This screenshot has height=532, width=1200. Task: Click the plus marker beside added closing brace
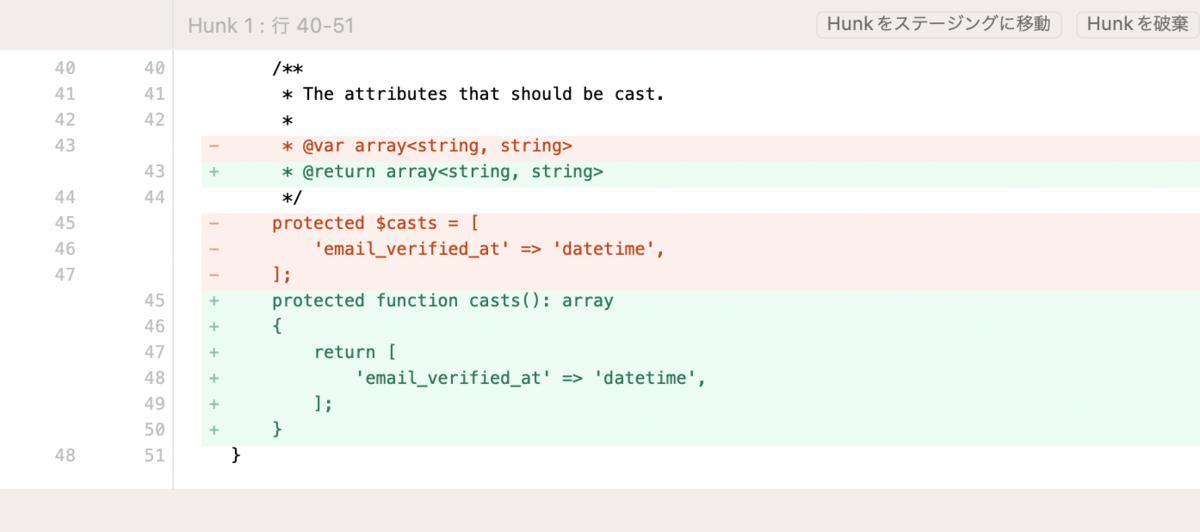[x=214, y=430]
